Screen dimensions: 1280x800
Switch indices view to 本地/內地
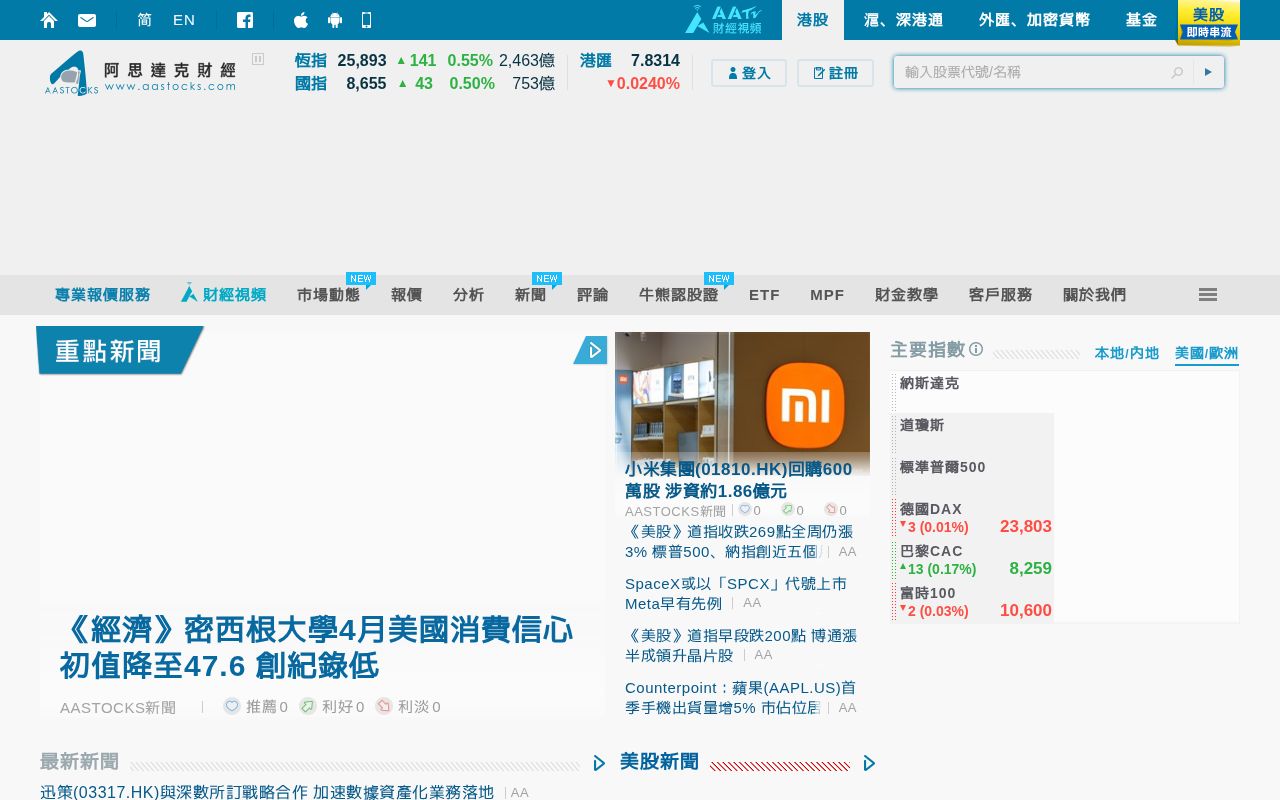pos(1126,353)
